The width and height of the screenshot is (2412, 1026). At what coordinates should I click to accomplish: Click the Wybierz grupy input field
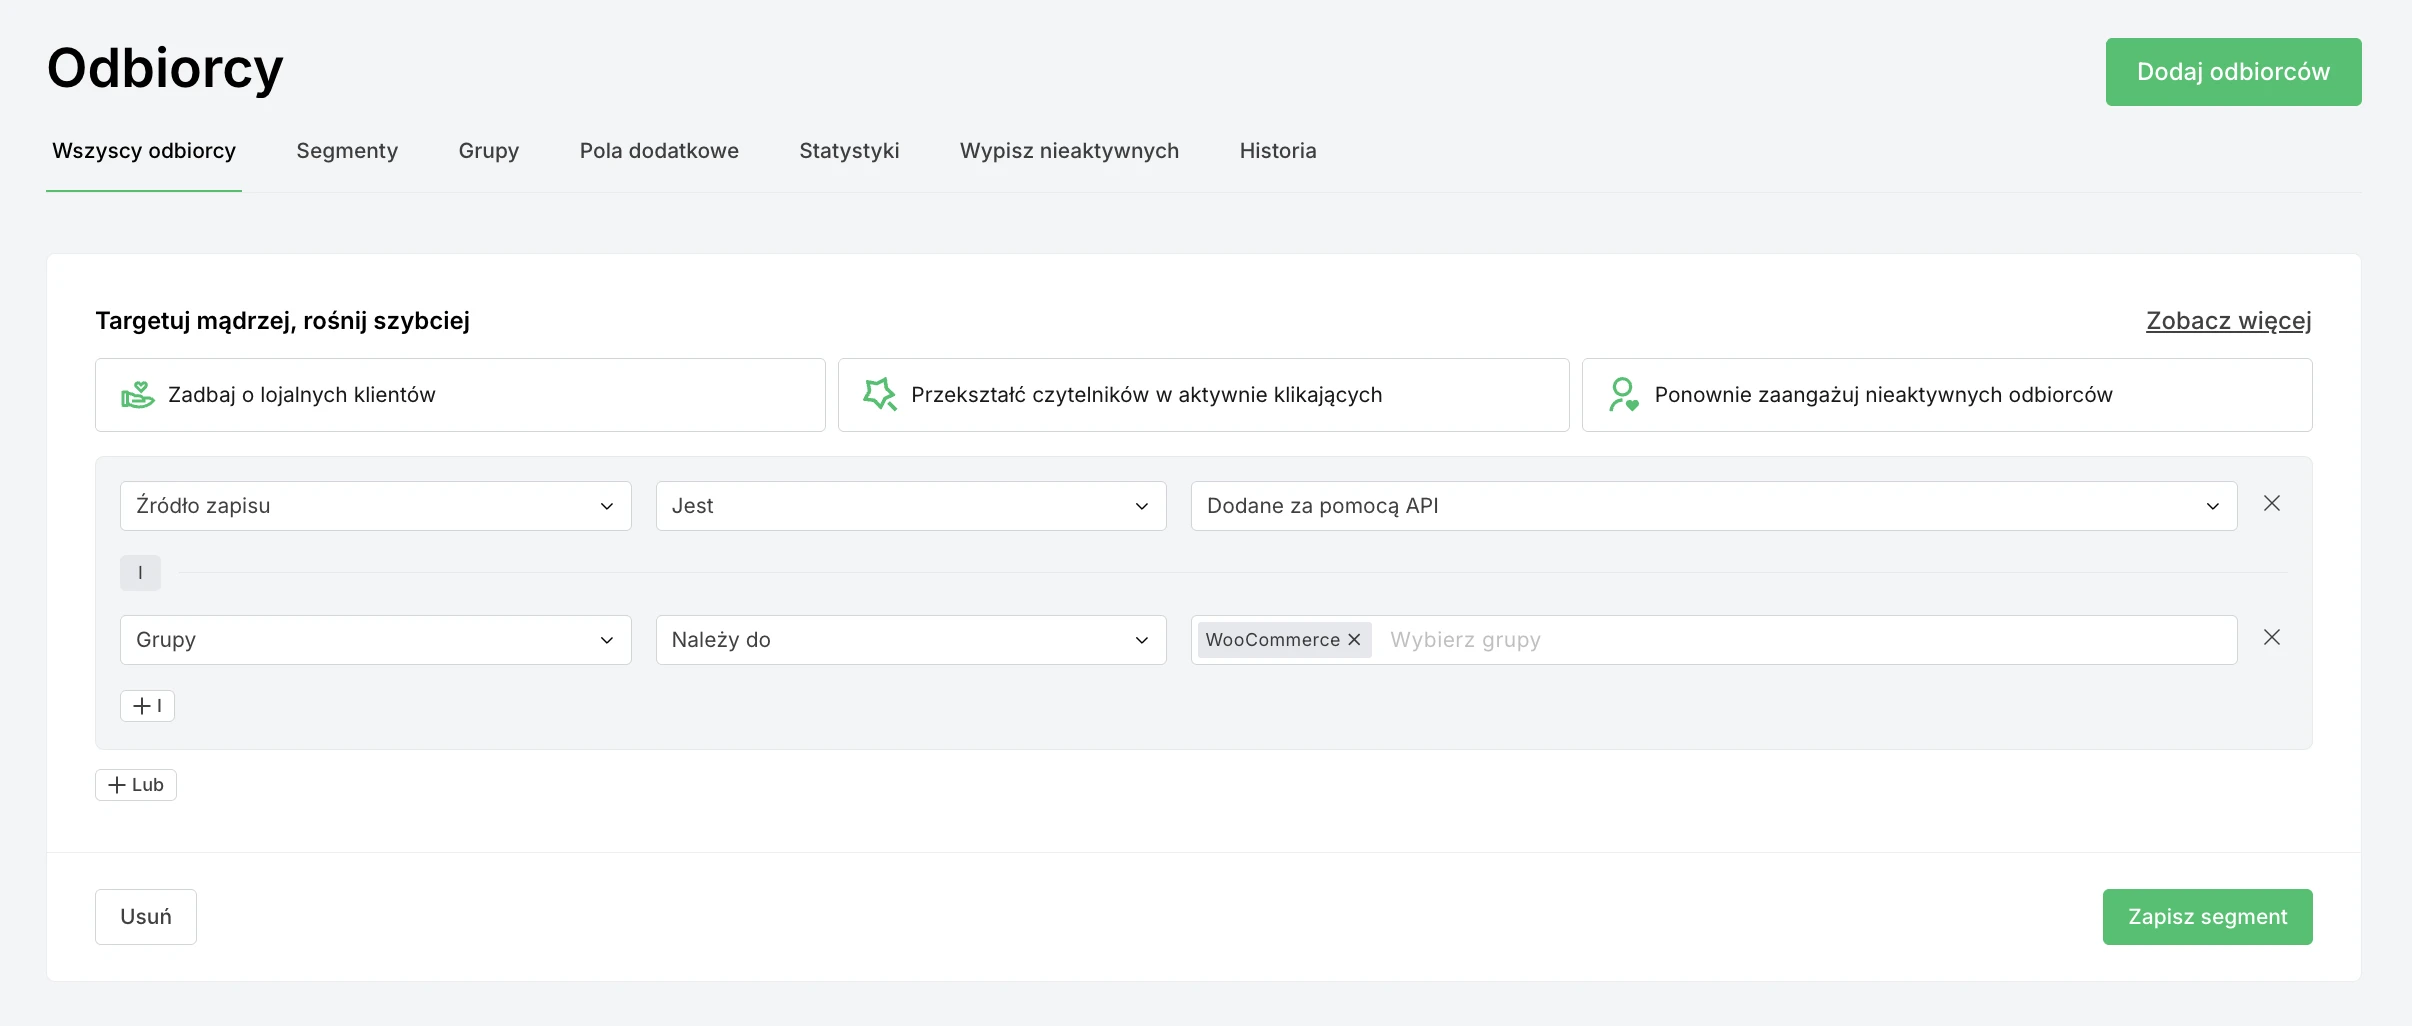pos(1800,640)
